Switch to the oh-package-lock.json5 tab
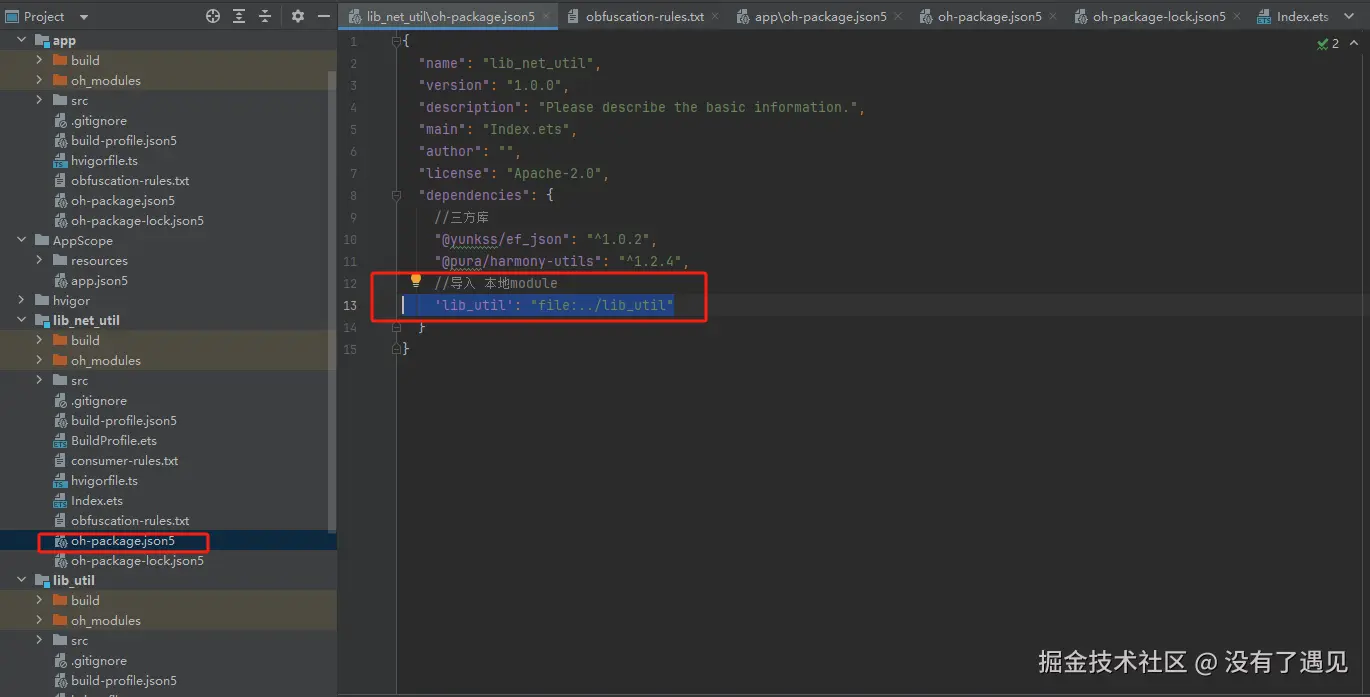 [1159, 17]
